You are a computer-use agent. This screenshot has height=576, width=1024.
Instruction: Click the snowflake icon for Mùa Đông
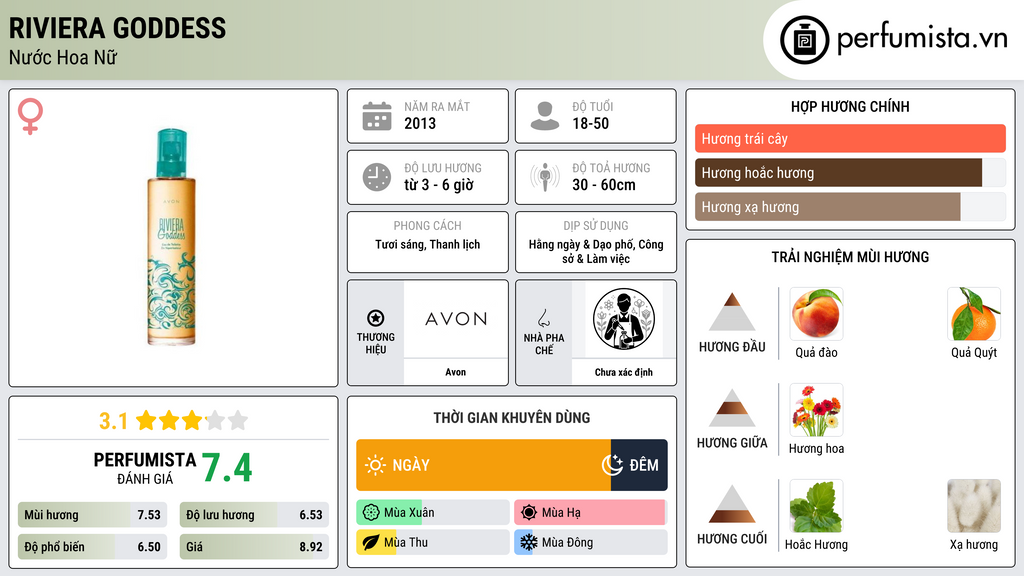(x=529, y=542)
